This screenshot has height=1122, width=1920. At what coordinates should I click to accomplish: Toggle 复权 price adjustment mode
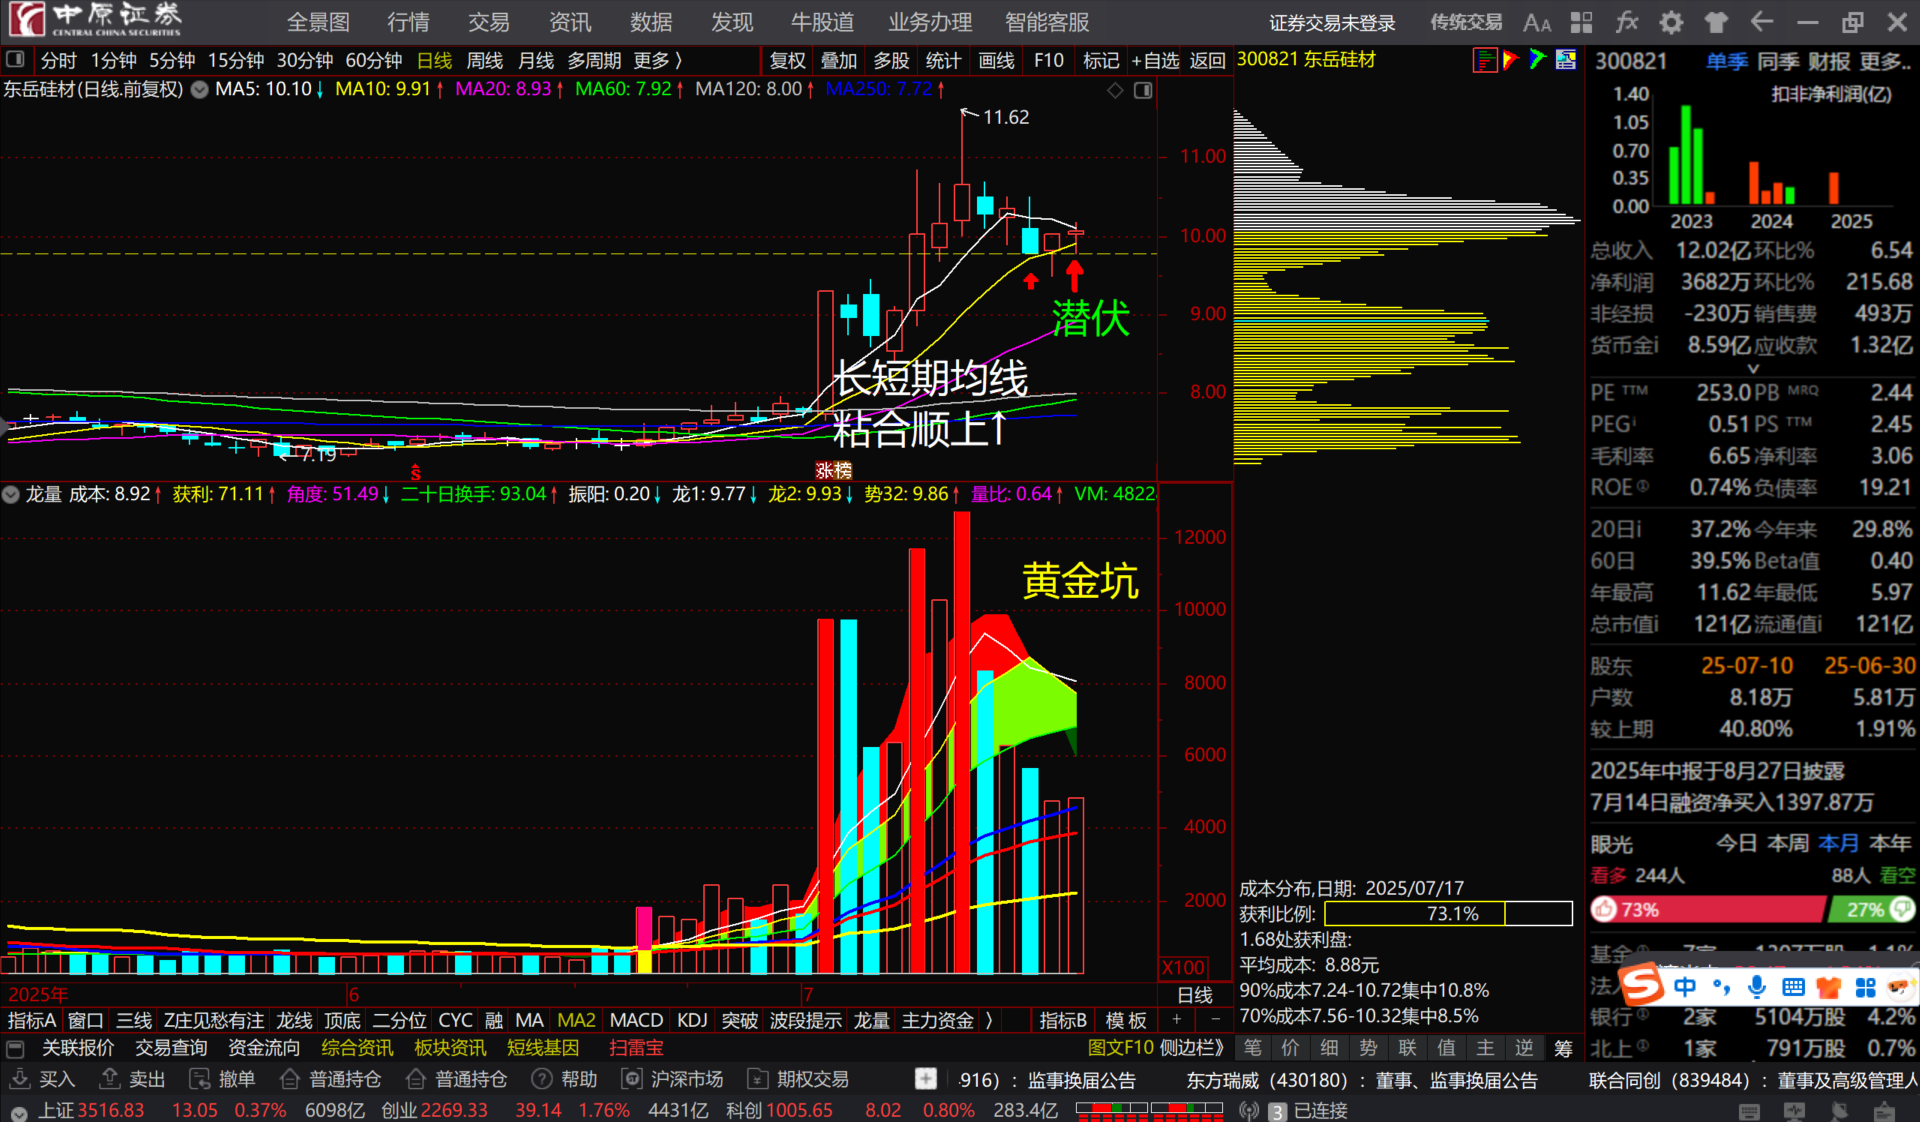click(x=787, y=60)
